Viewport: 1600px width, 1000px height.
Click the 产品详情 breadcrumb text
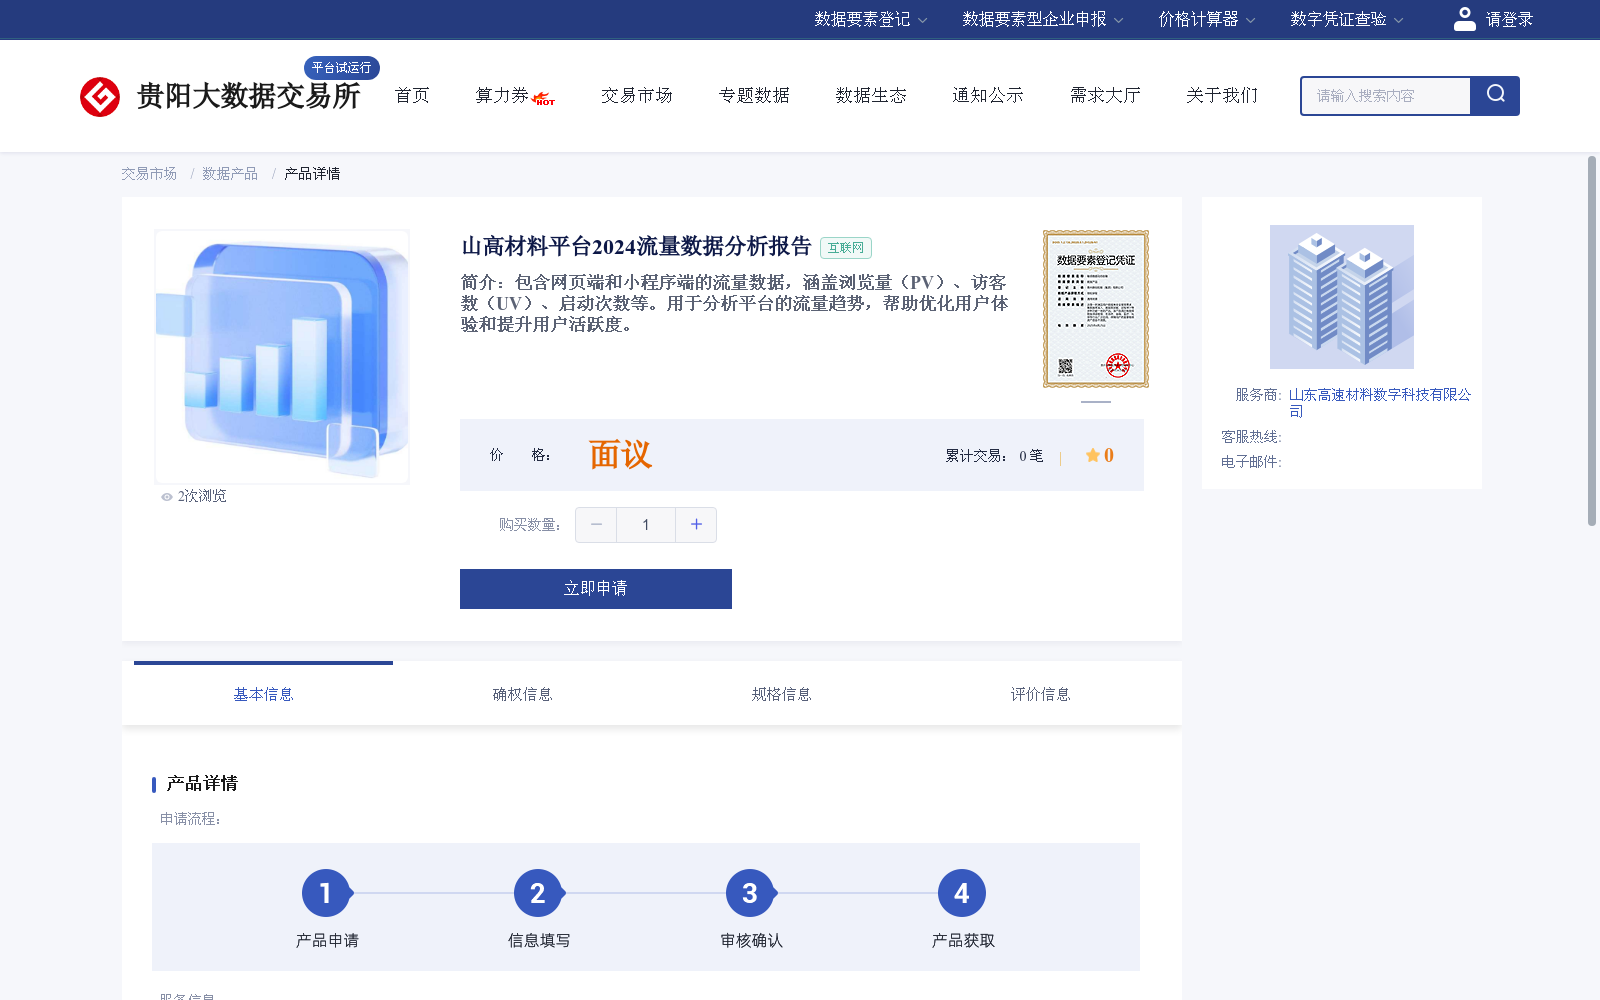(x=312, y=174)
